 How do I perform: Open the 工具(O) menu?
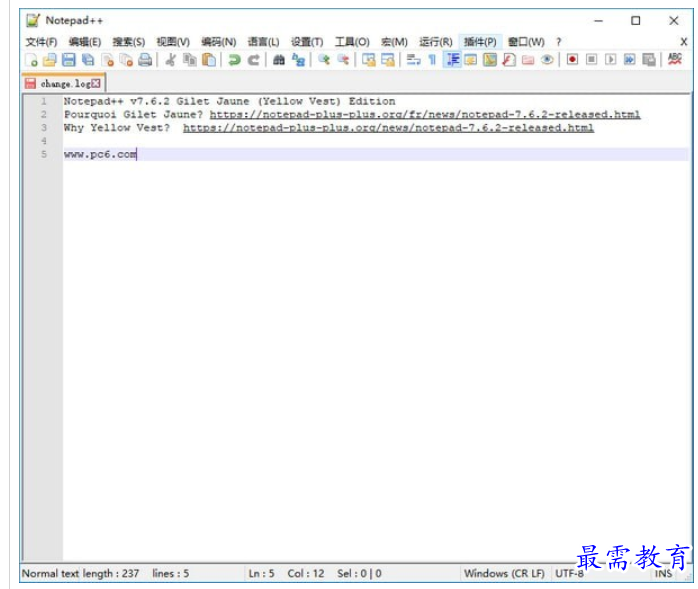click(x=352, y=42)
